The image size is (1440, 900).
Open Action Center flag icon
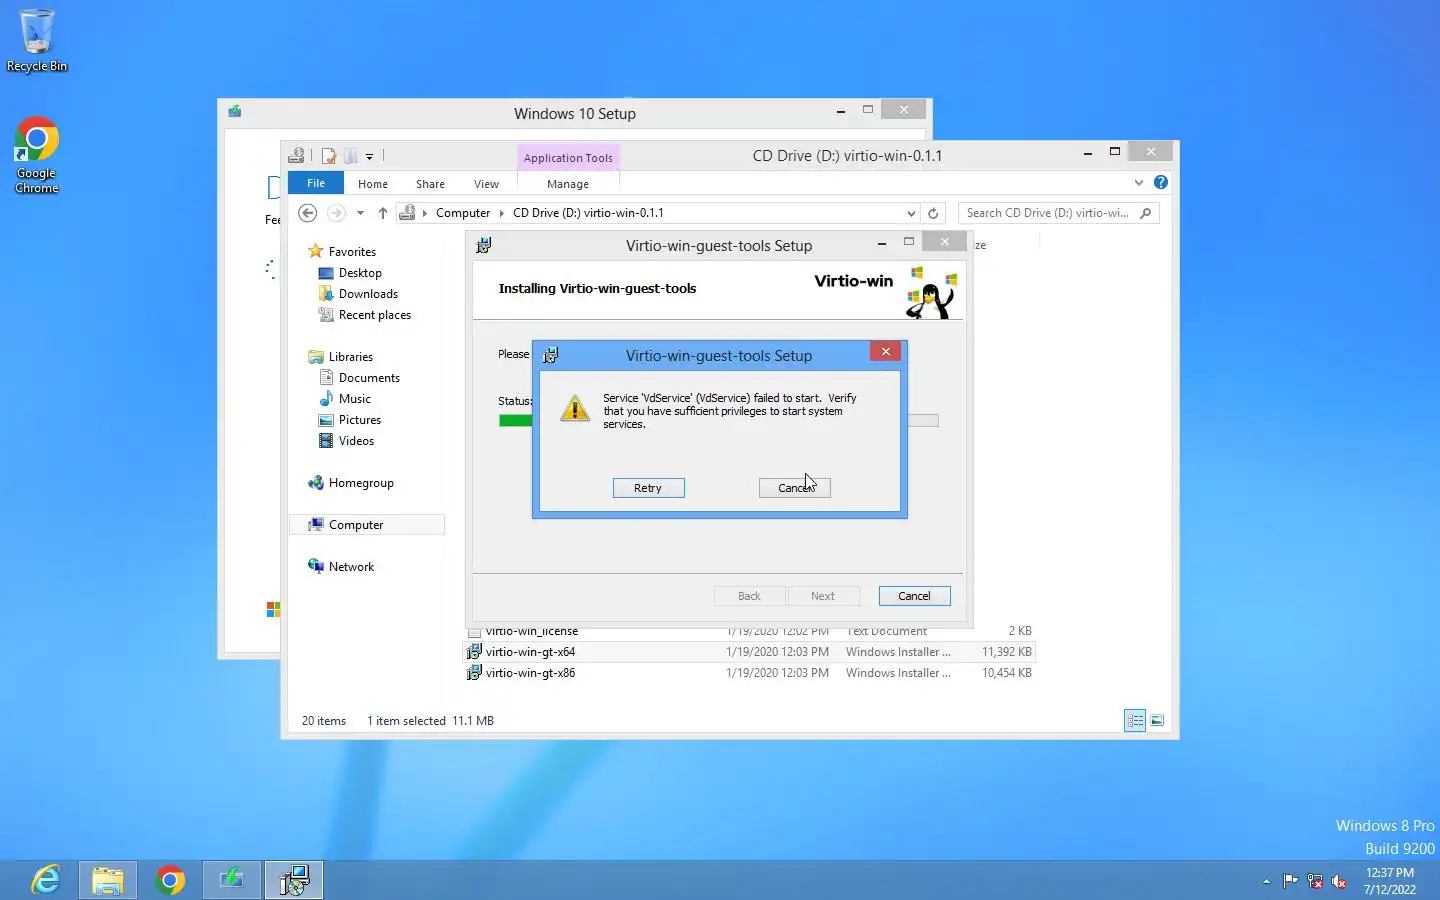point(1290,881)
